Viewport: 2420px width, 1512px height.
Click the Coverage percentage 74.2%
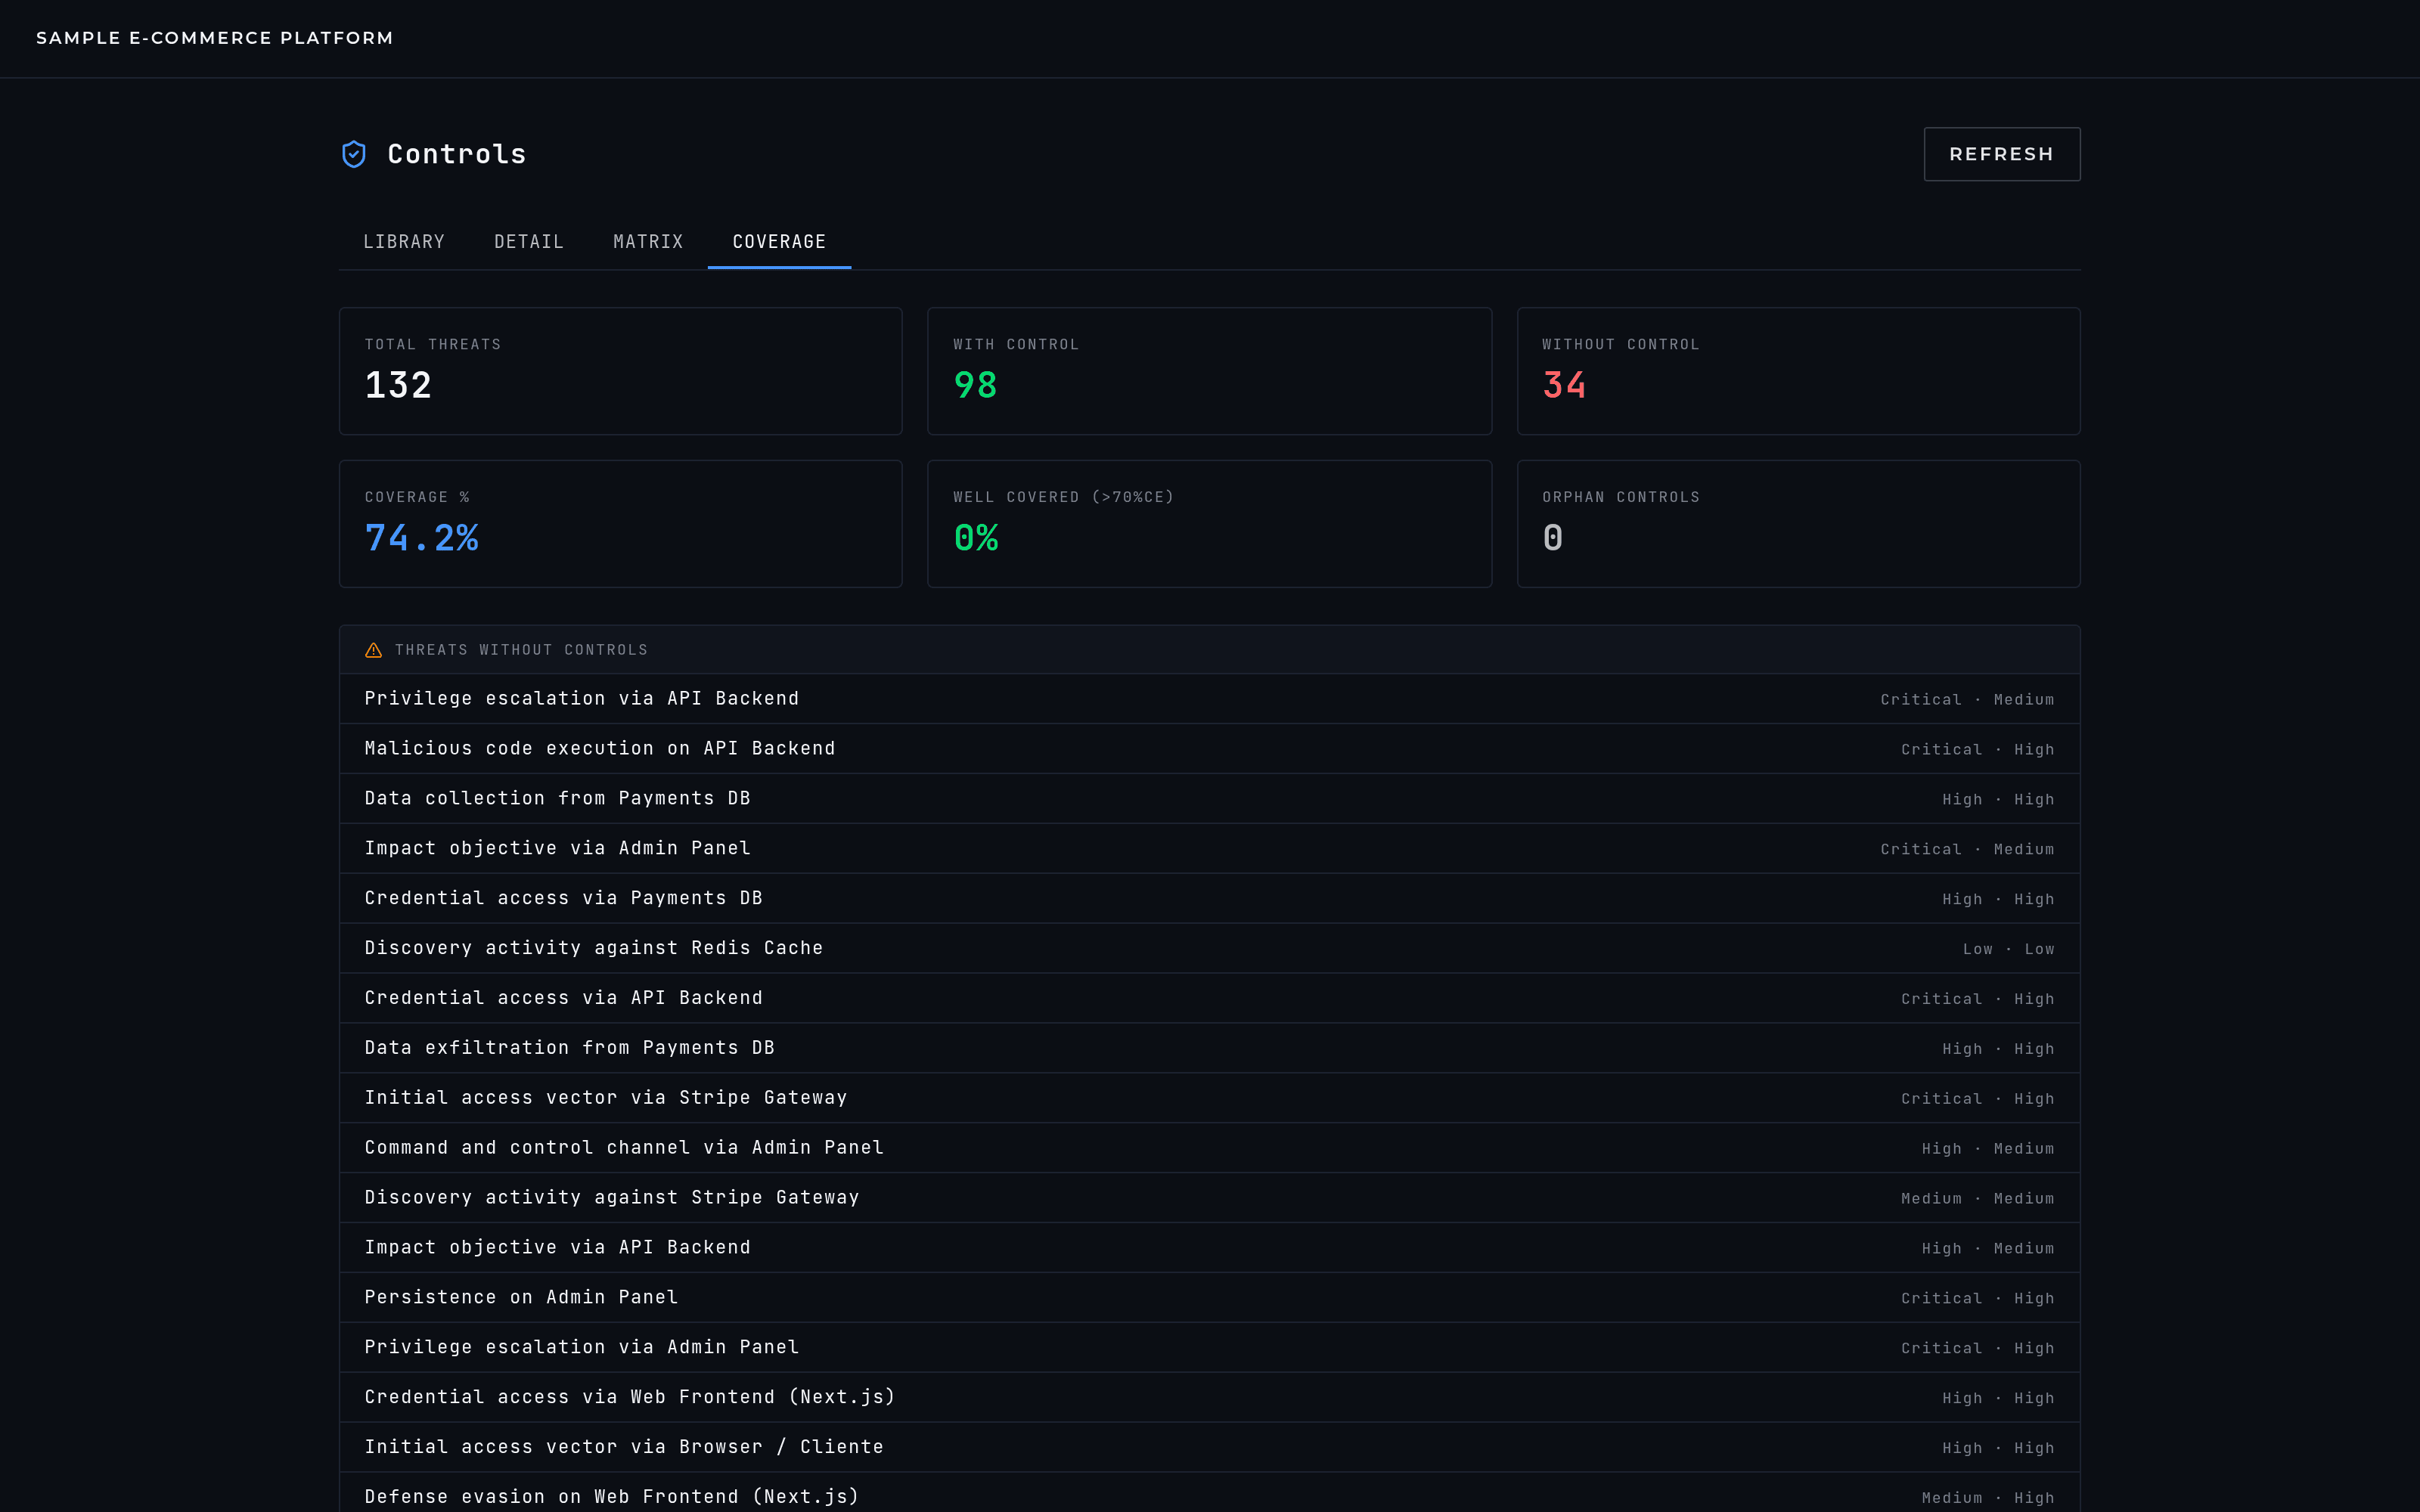pos(422,538)
